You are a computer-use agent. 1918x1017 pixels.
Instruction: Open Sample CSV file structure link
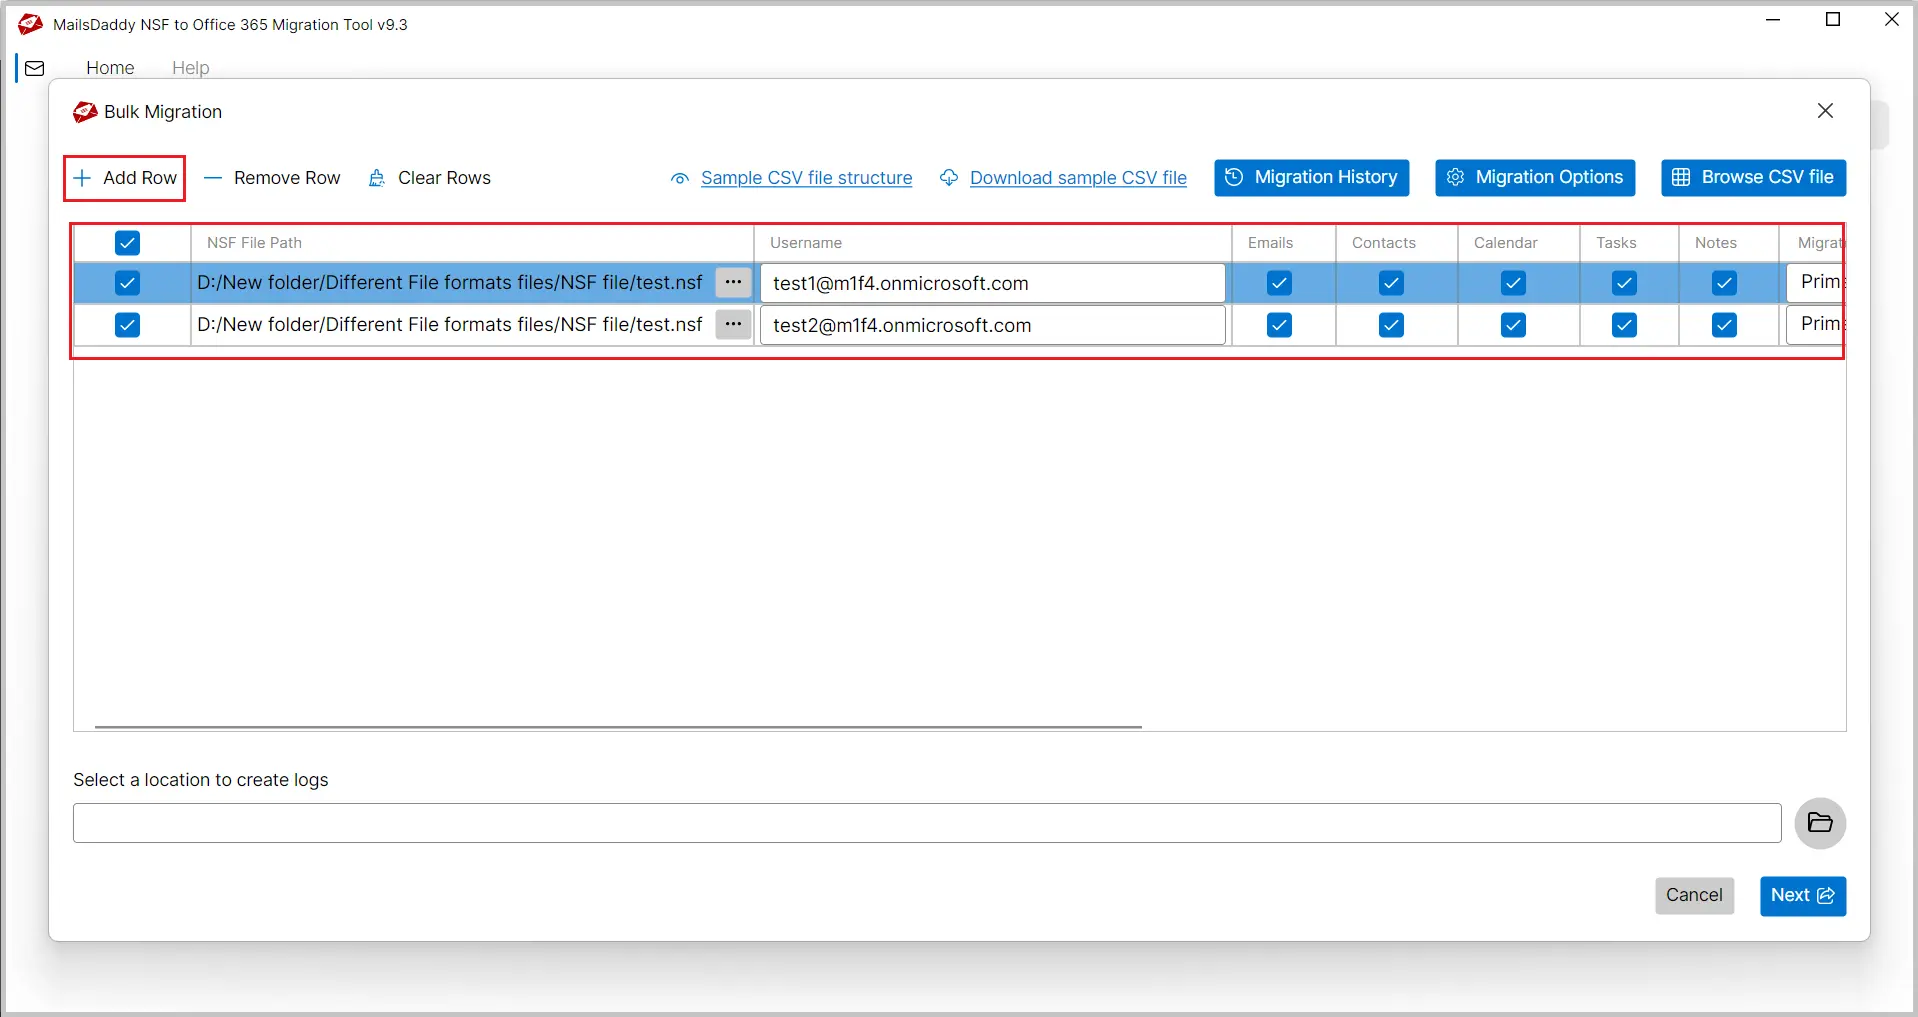(806, 178)
